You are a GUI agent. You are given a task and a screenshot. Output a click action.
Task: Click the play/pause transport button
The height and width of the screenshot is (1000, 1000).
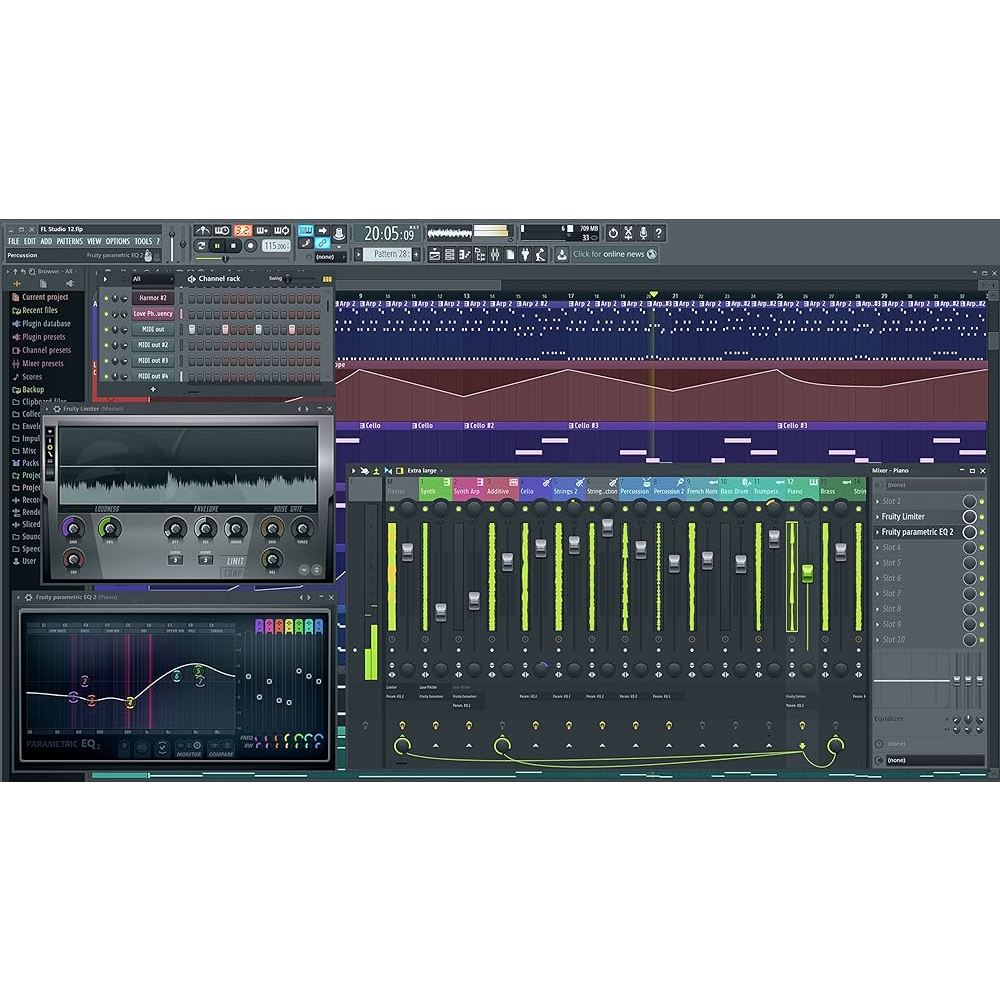[x=217, y=245]
